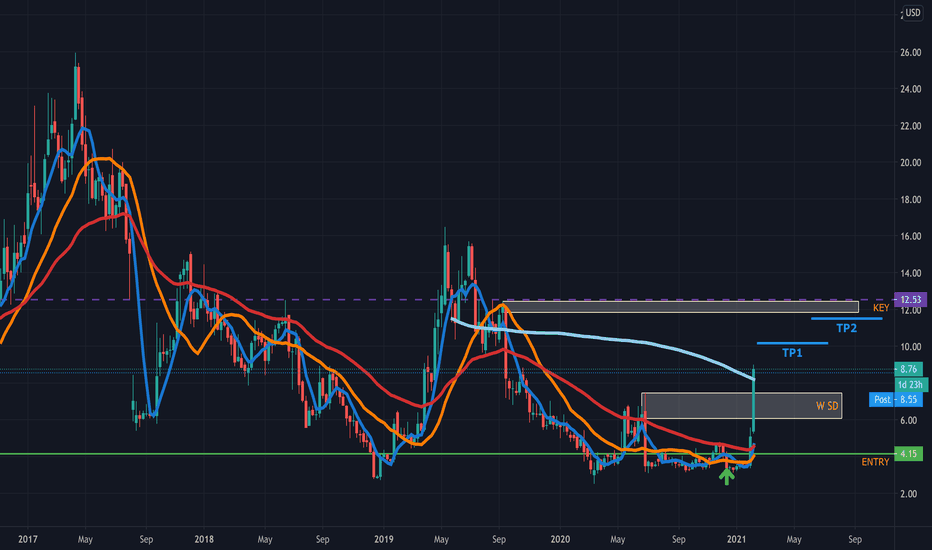Click the 14.00 price axis label
The height and width of the screenshot is (550, 932).
[x=911, y=274]
